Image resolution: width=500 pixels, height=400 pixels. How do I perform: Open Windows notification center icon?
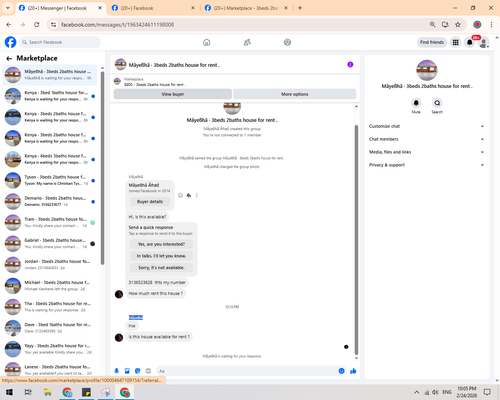click(x=487, y=392)
